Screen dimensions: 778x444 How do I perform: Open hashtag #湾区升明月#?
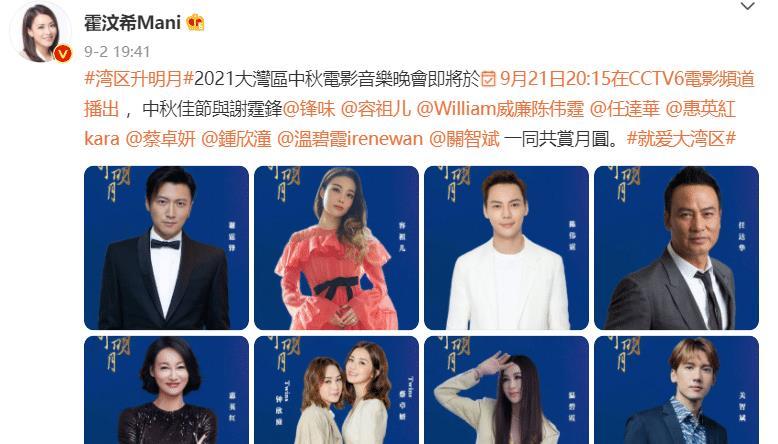(x=139, y=79)
